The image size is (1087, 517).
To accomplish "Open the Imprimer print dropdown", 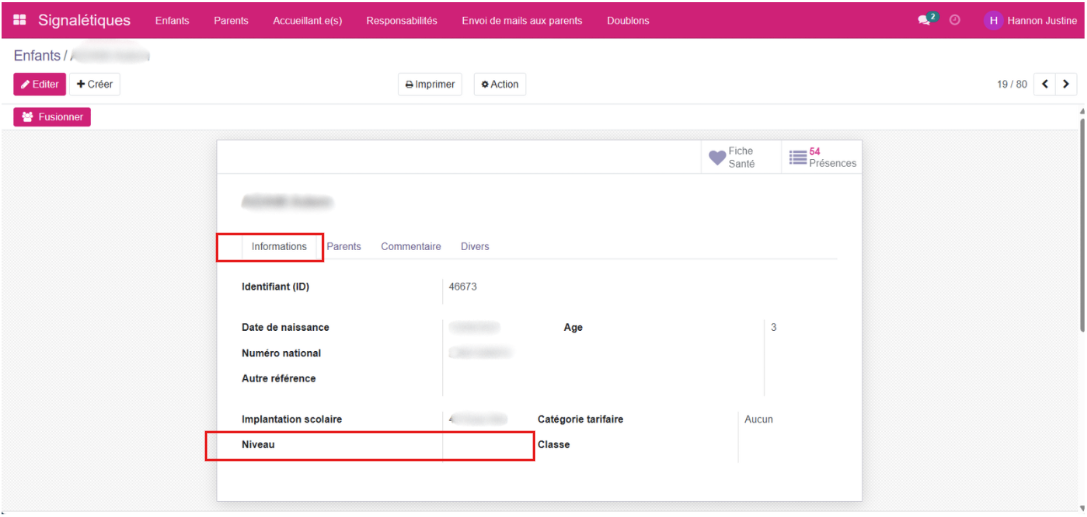I will click(430, 85).
